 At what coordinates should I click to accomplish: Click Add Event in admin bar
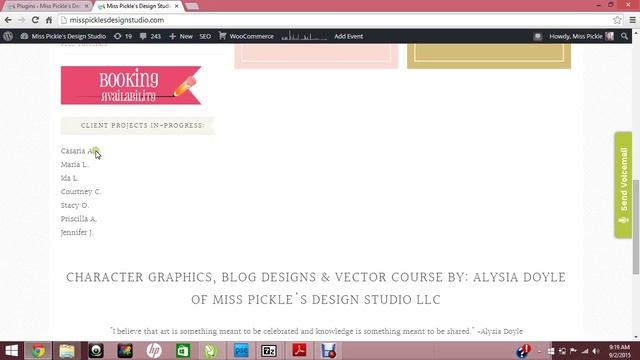click(349, 36)
